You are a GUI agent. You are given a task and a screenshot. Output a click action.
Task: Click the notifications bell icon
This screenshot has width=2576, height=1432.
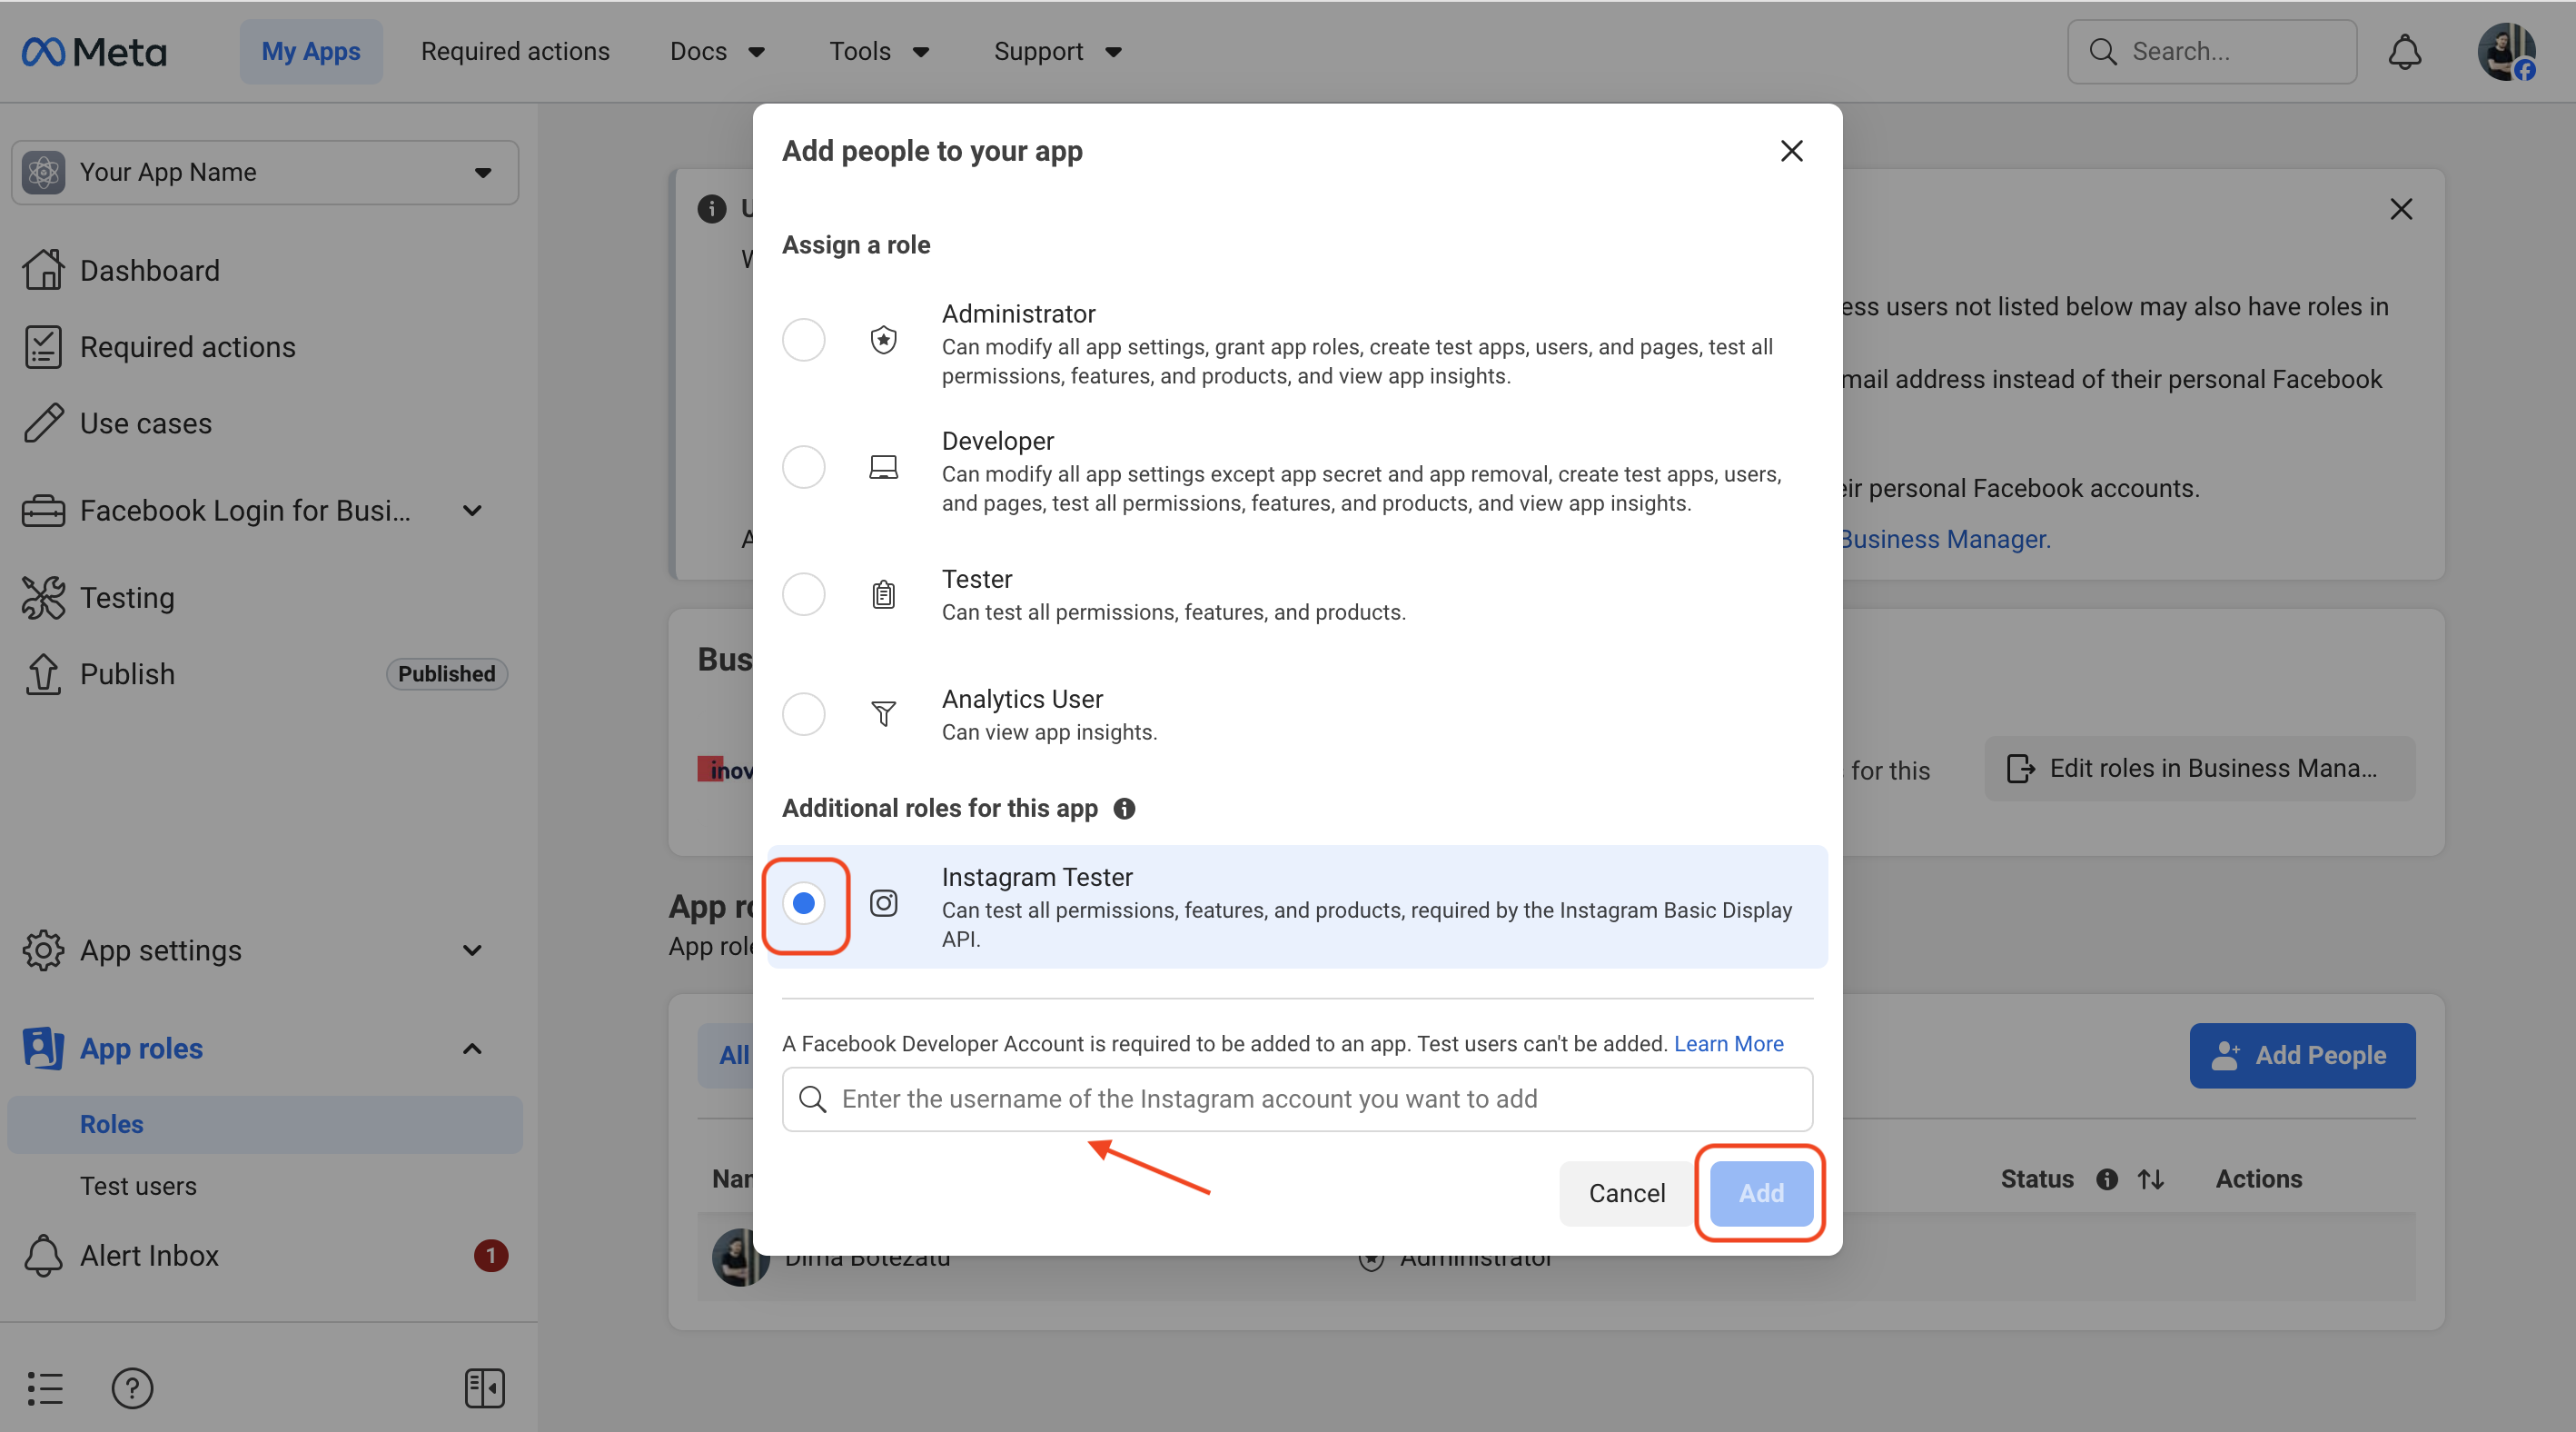pyautogui.click(x=2404, y=52)
